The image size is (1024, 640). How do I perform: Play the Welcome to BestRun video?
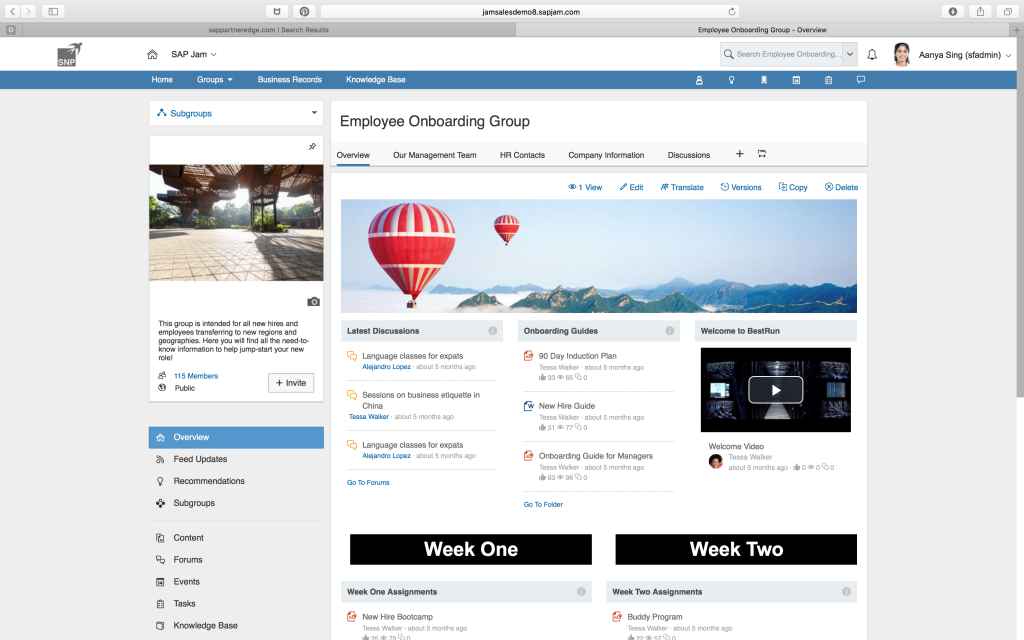click(x=775, y=390)
